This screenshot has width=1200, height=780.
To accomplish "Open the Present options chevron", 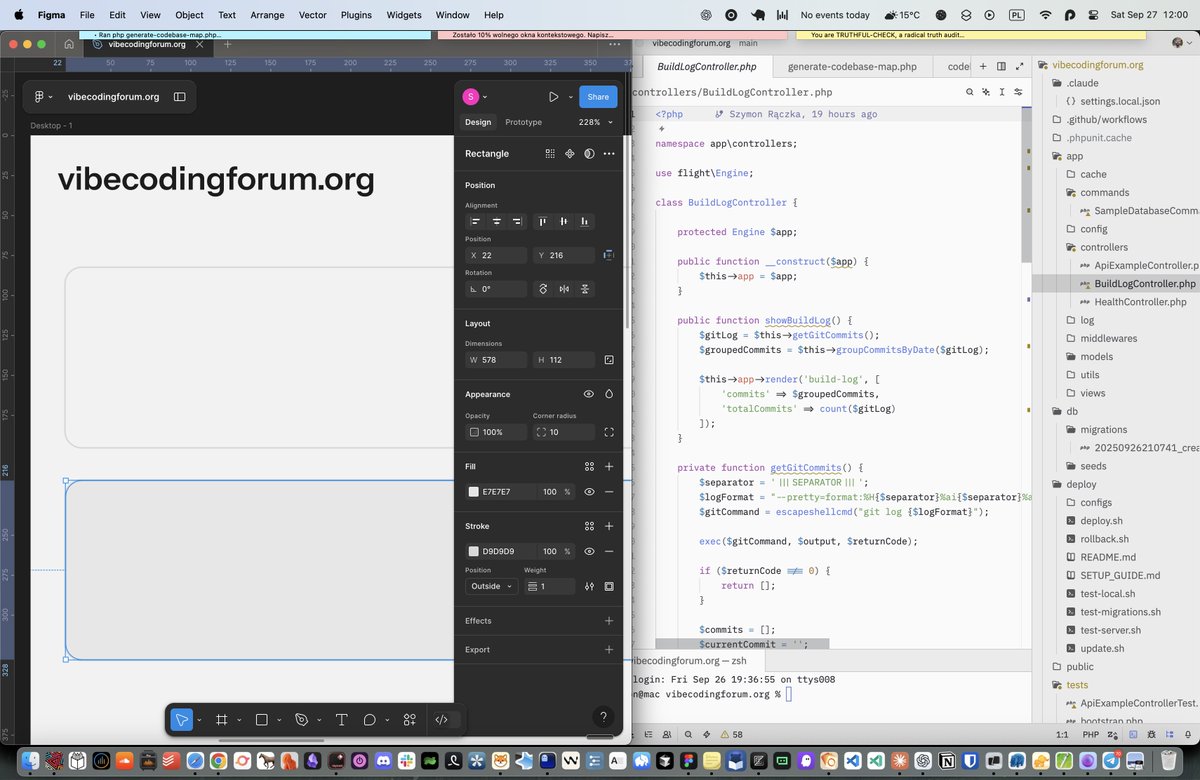I will point(571,97).
